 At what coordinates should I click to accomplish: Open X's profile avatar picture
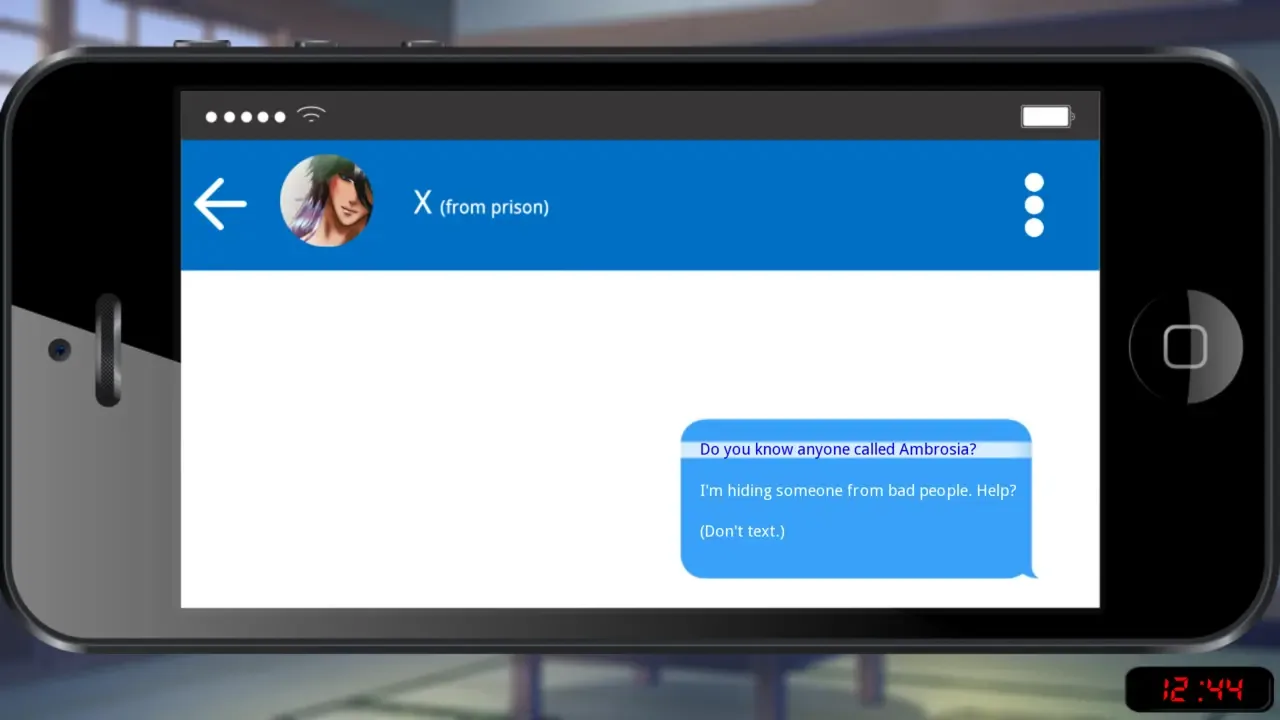click(326, 201)
